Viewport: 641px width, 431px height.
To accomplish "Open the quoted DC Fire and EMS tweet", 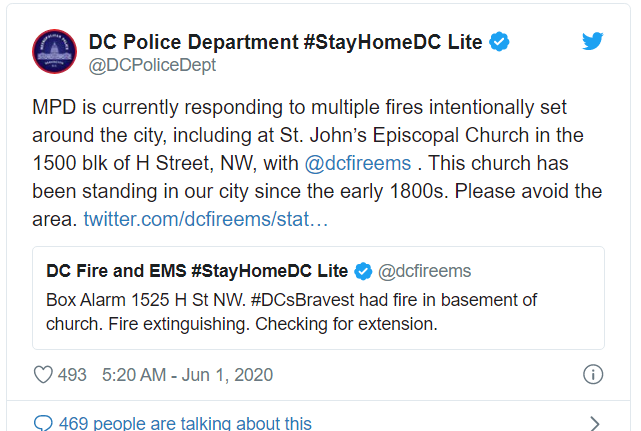I will point(318,298).
